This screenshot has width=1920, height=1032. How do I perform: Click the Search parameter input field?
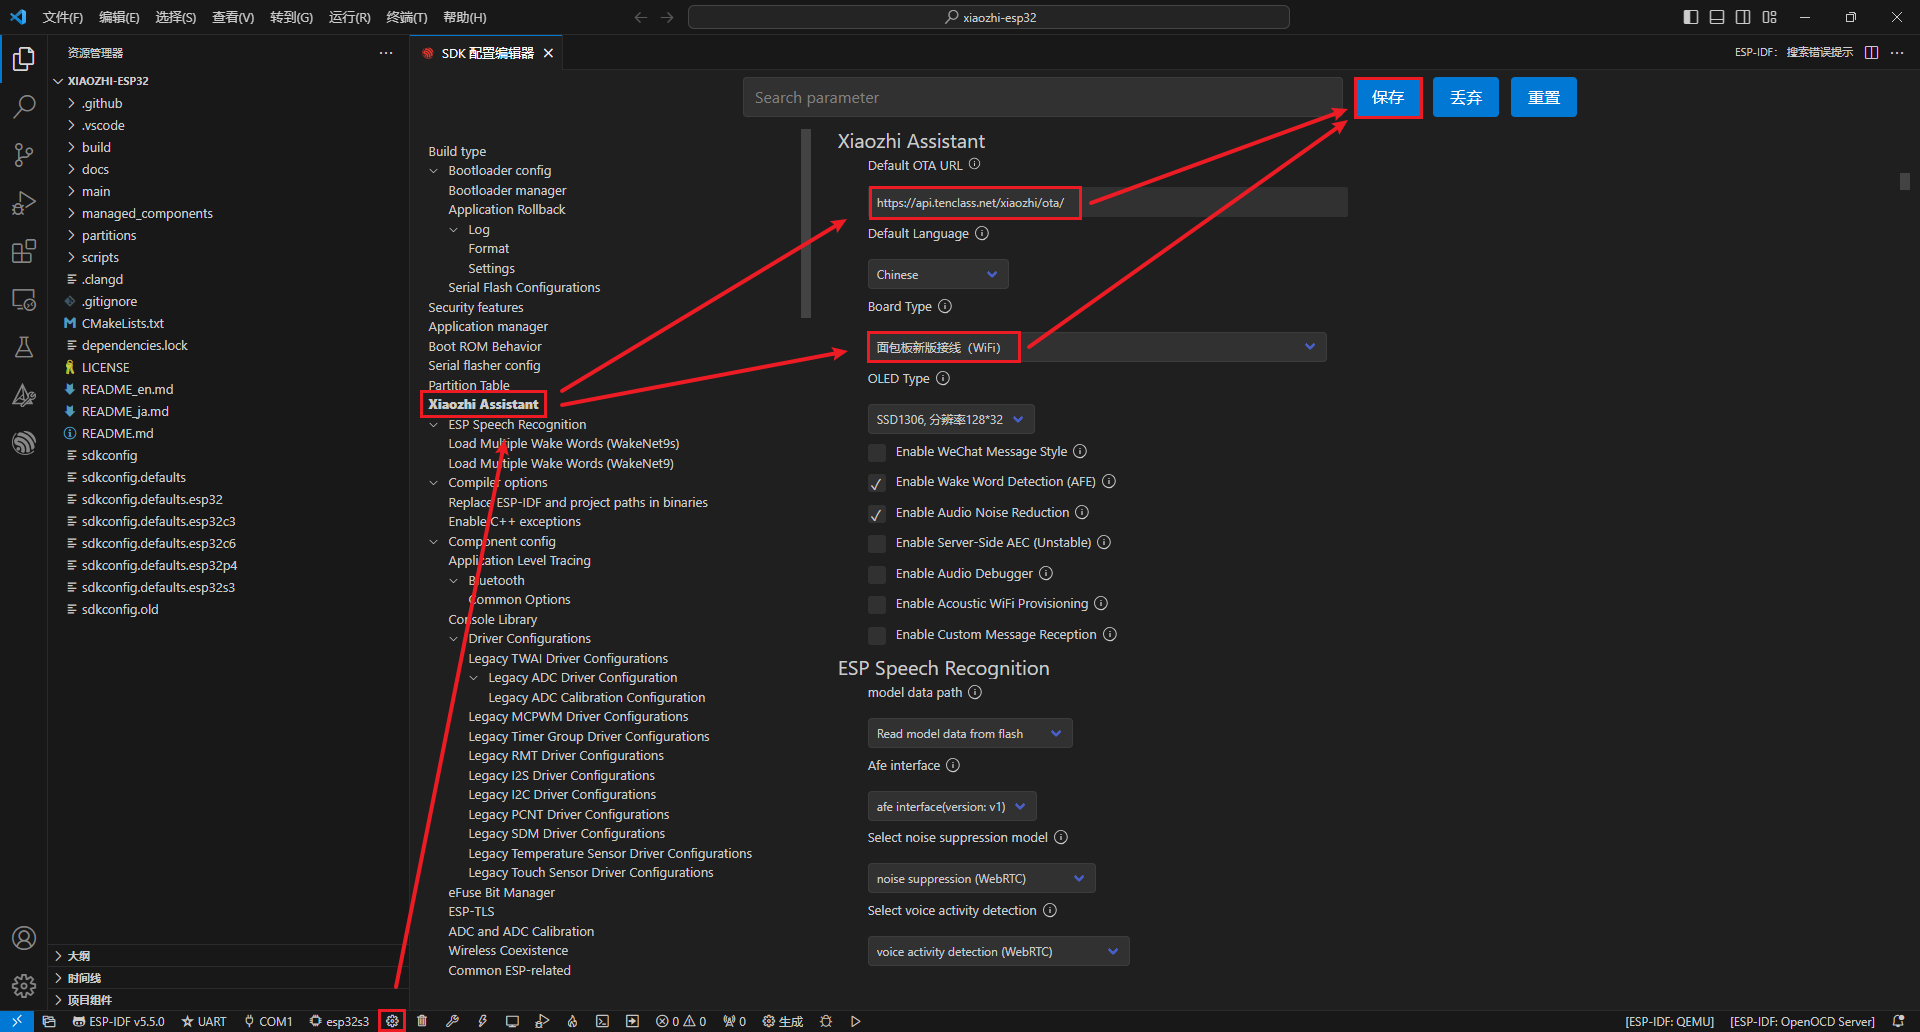pyautogui.click(x=1040, y=97)
